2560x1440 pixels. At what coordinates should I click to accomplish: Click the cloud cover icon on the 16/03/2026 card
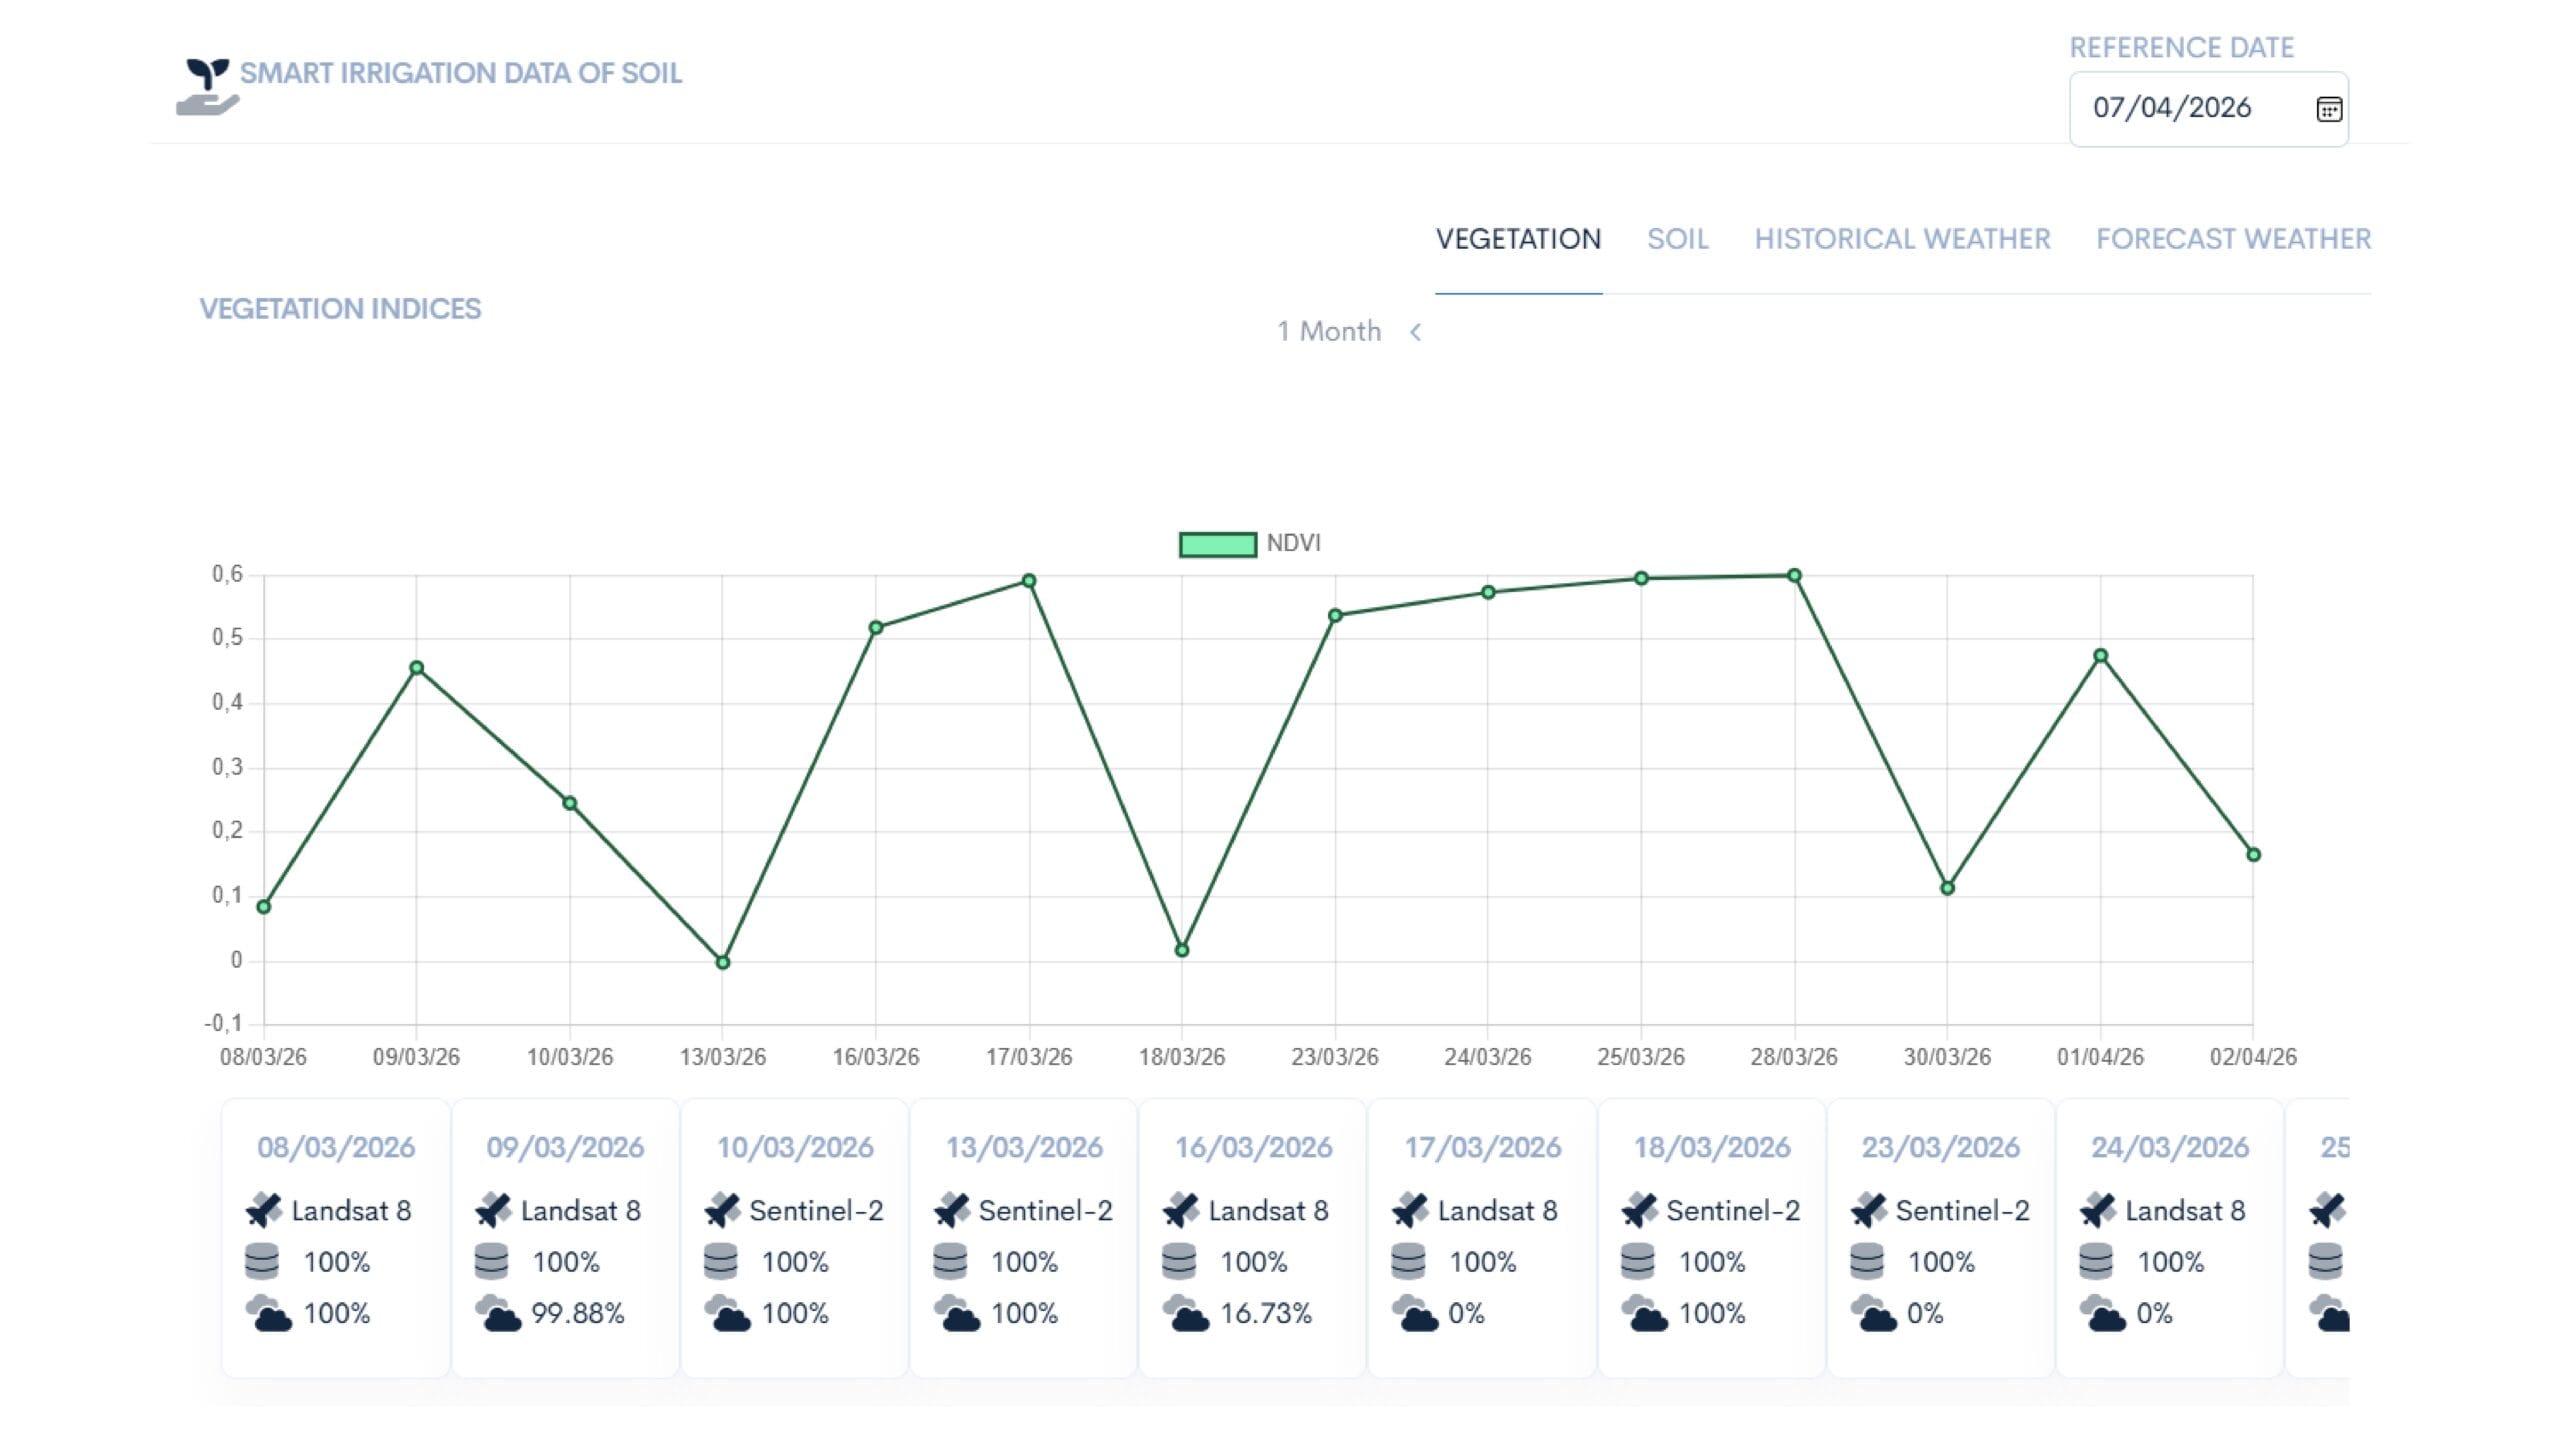tap(1185, 1313)
